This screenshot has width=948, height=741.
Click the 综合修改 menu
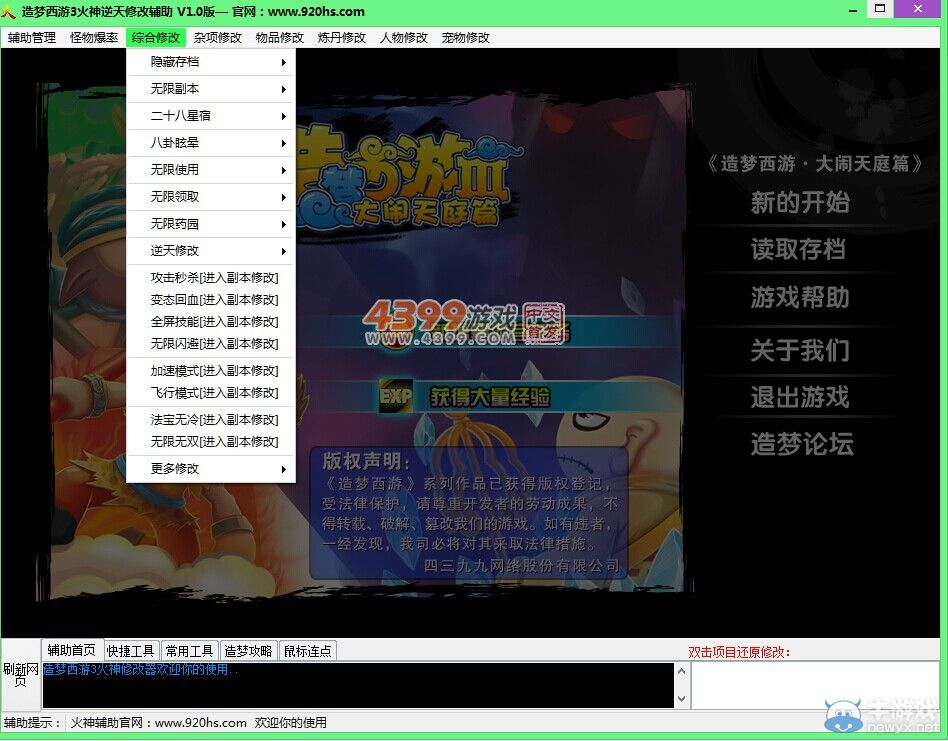156,37
